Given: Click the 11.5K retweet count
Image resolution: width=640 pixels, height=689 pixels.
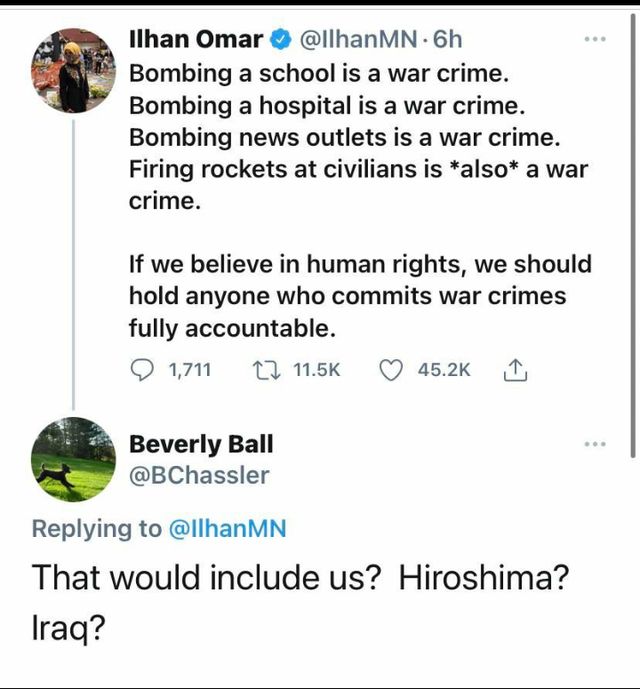Looking at the screenshot, I should click(317, 370).
